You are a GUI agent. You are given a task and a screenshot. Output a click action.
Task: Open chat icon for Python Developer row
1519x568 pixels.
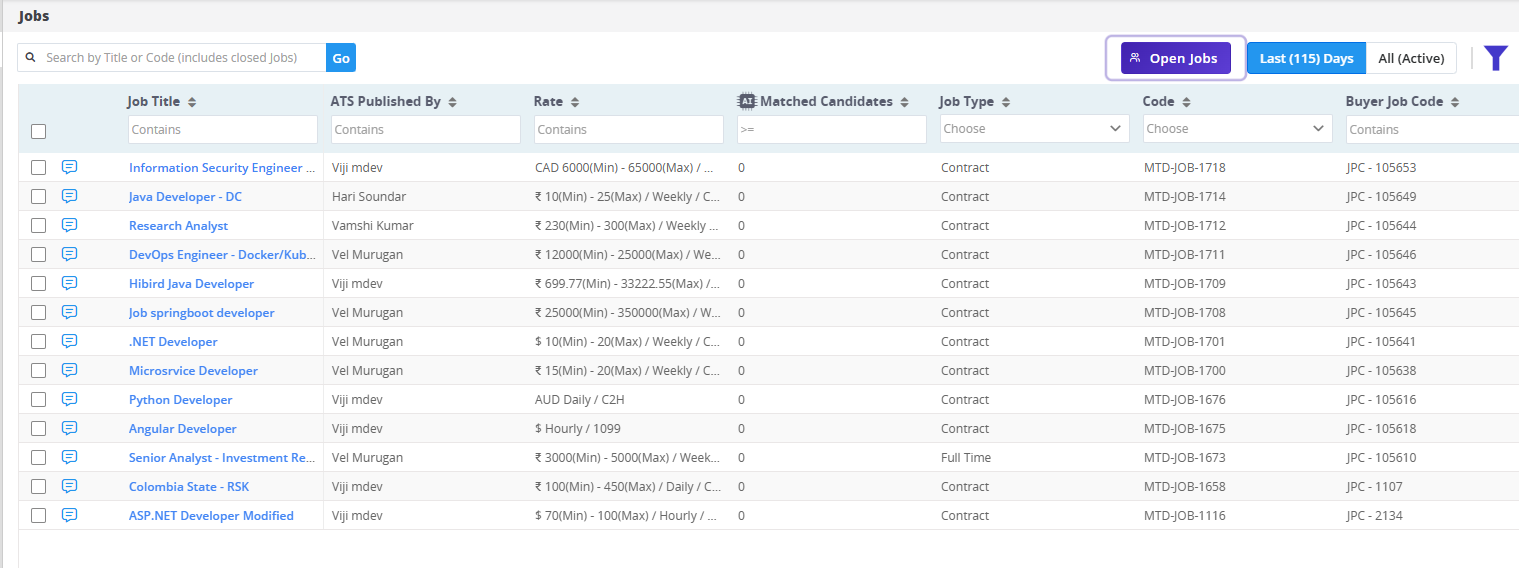[70, 399]
